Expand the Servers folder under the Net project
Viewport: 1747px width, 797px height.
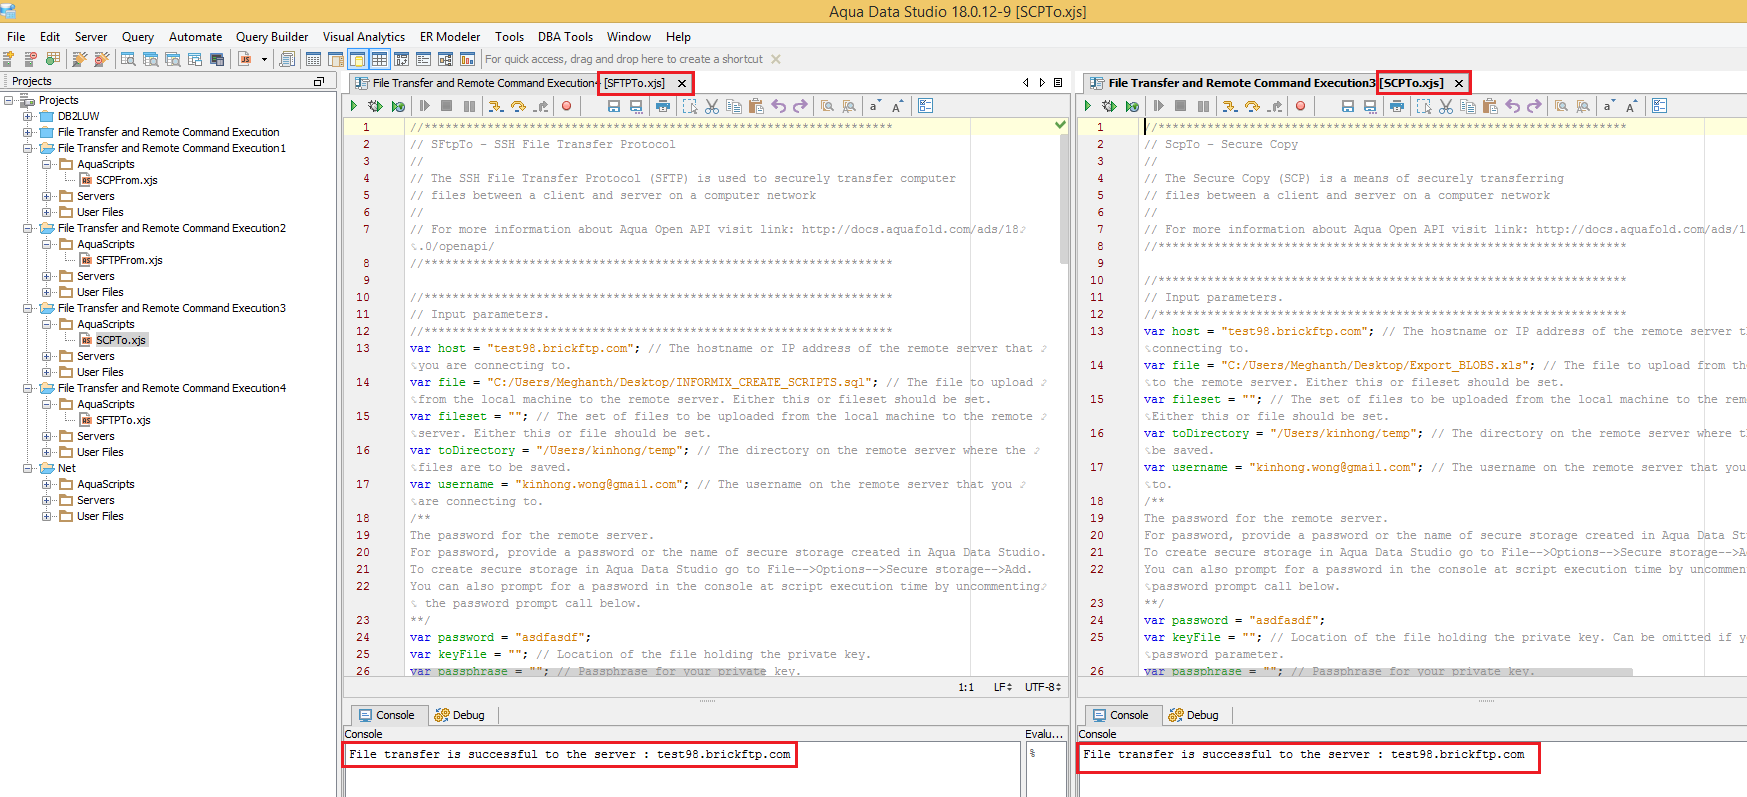tap(47, 500)
